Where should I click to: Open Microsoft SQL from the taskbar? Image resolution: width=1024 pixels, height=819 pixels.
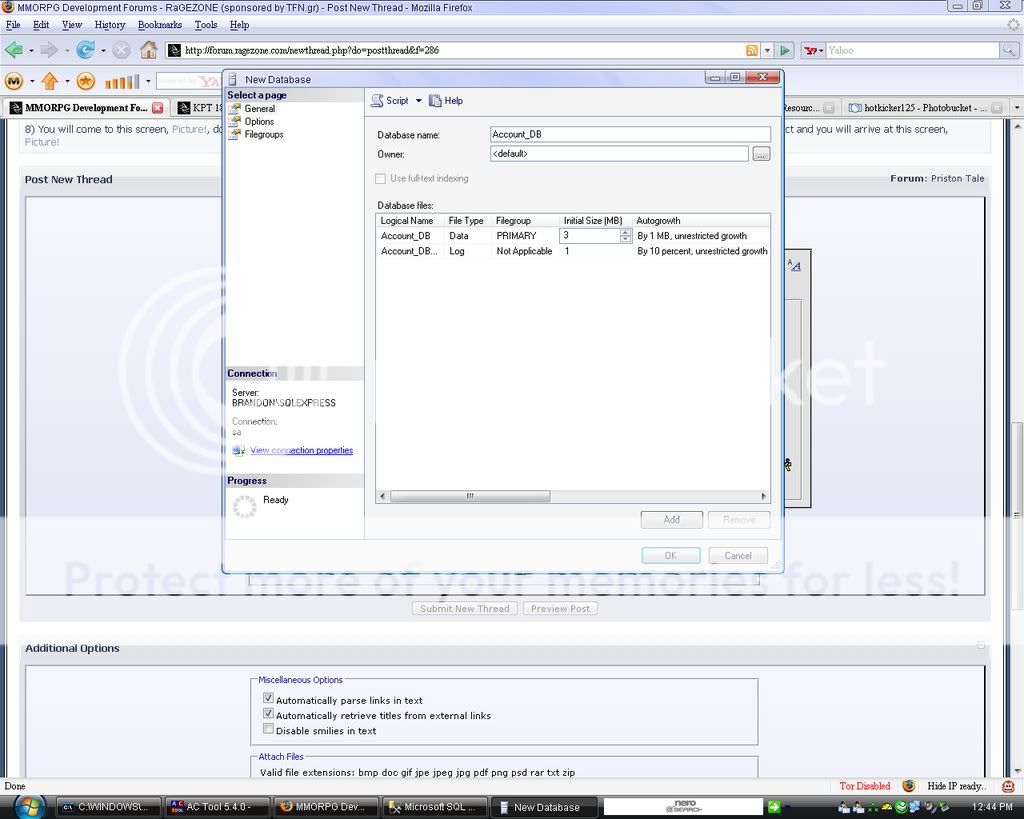point(434,806)
